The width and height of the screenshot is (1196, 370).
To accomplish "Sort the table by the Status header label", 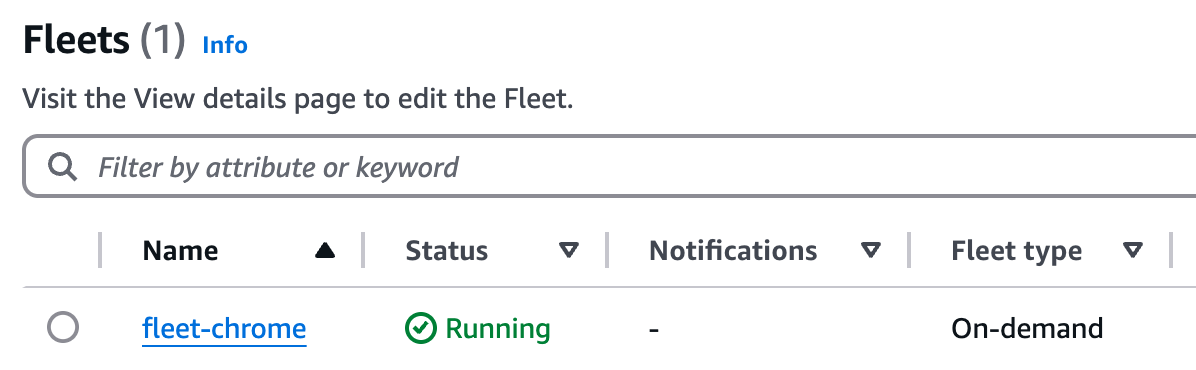I will [x=446, y=251].
